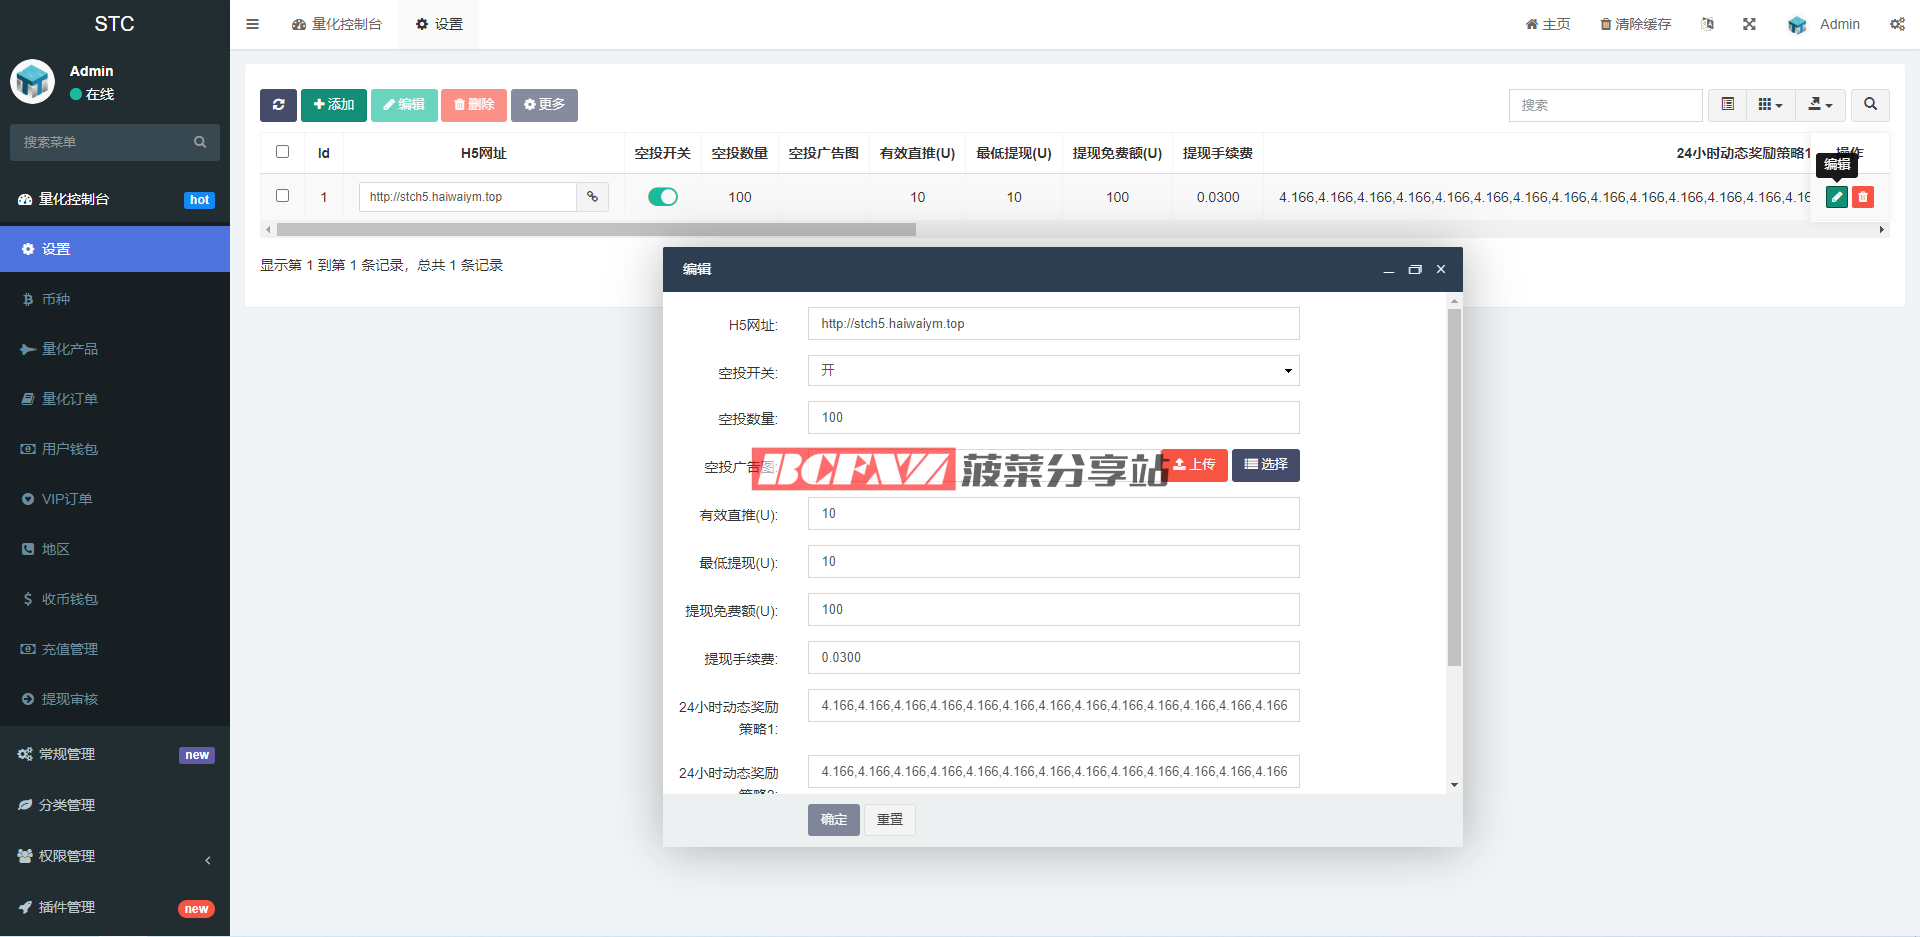Check the select-all checkbox in table header
1920x937 pixels.
[282, 152]
